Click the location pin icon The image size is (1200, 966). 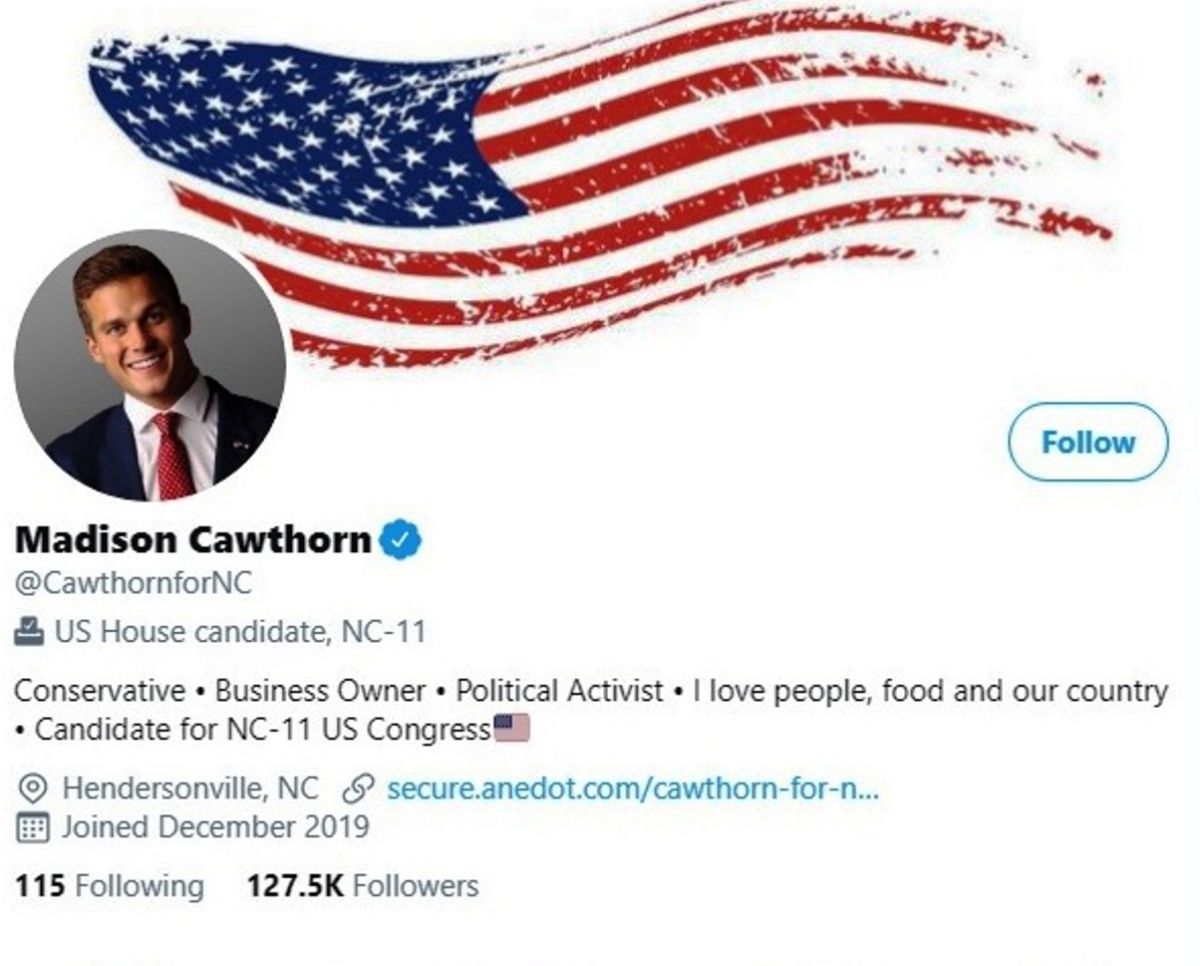pos(33,789)
